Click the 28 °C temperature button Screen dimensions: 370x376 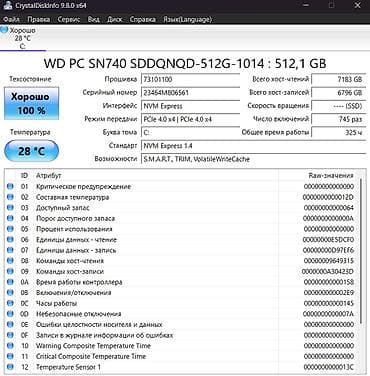coord(31,151)
